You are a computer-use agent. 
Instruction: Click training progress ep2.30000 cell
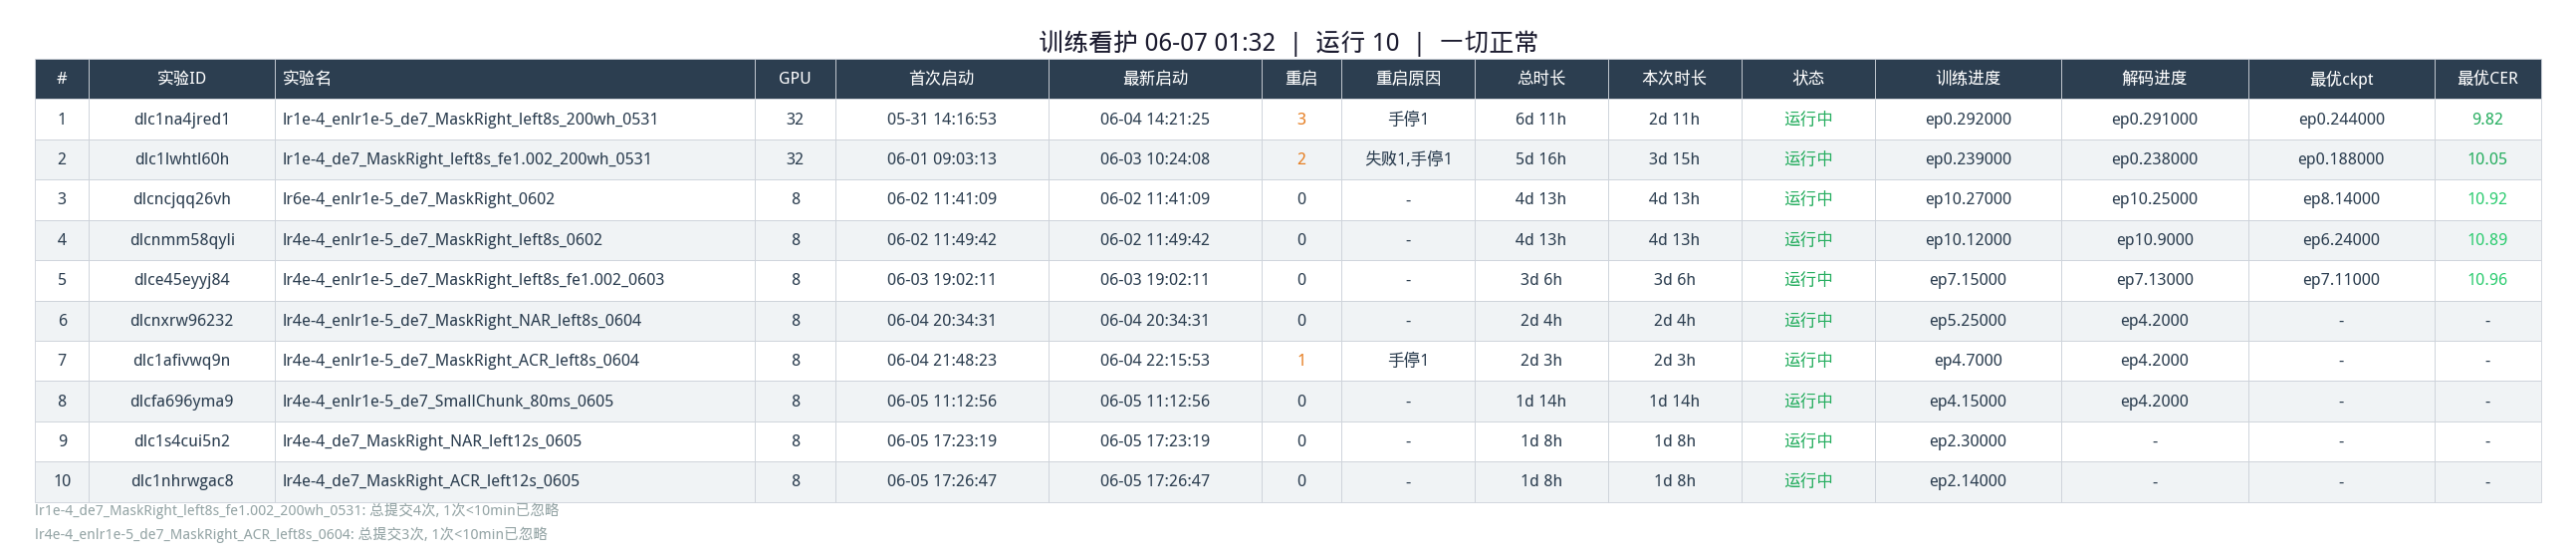pos(1968,441)
